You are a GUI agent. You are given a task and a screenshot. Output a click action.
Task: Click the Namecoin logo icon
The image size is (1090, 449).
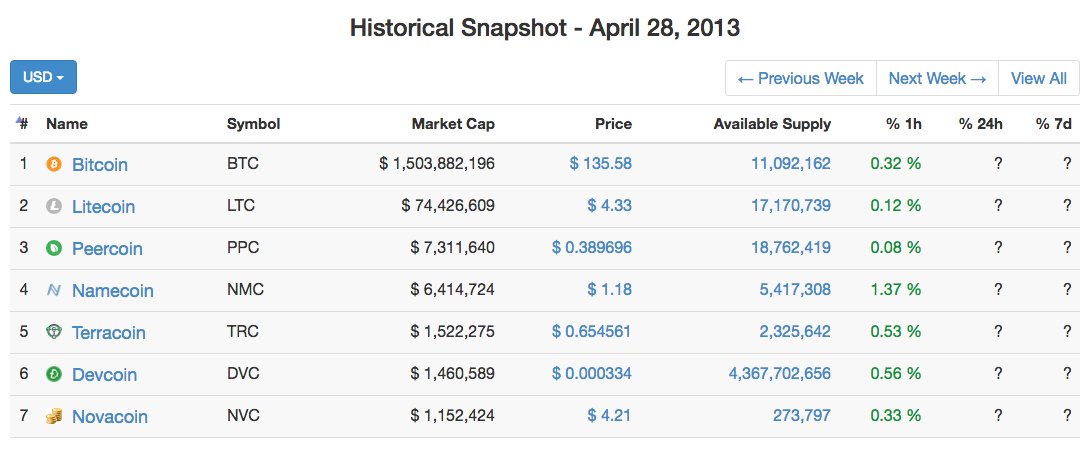pyautogui.click(x=54, y=291)
